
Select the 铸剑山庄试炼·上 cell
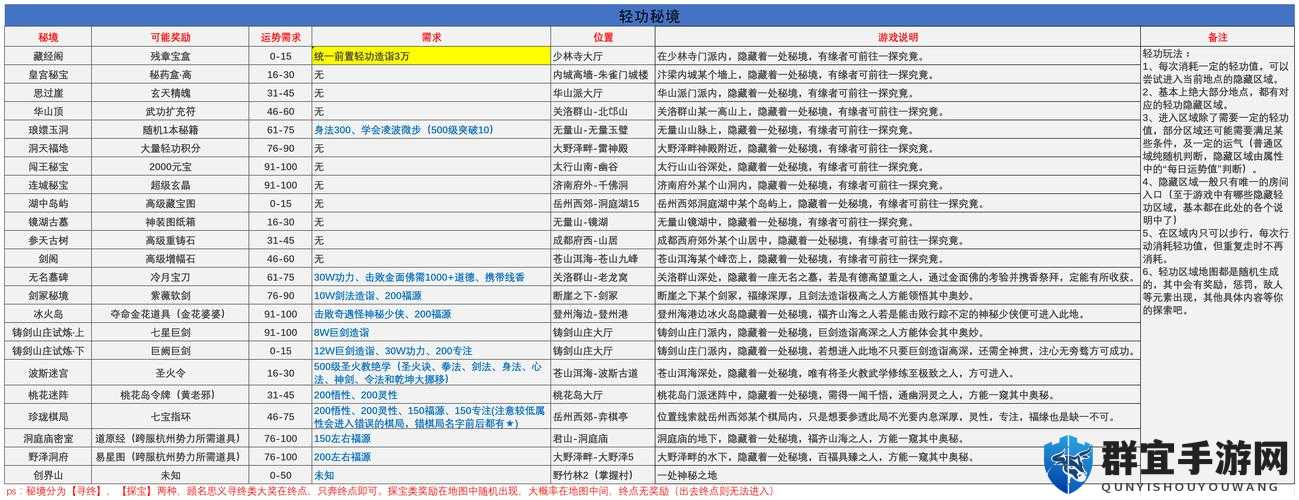click(49, 333)
